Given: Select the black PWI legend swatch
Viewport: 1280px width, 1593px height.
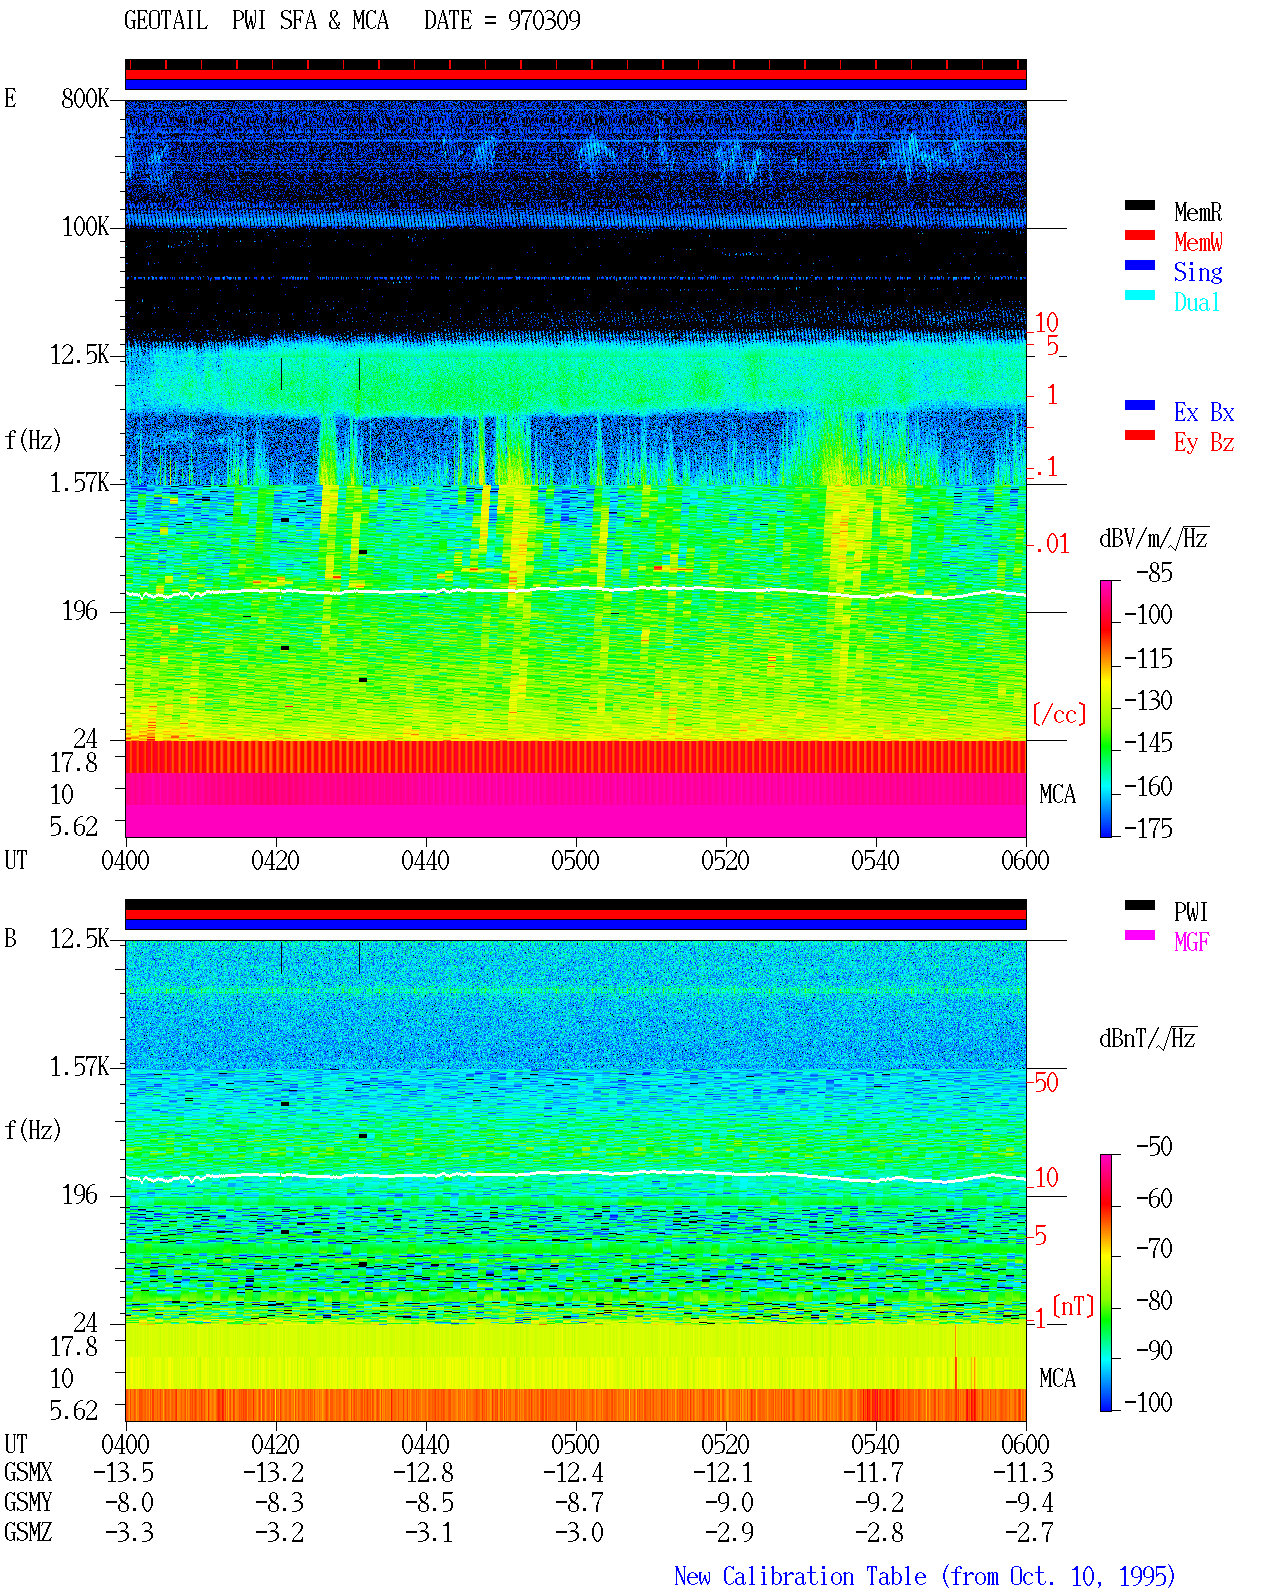Looking at the screenshot, I should point(1140,905).
